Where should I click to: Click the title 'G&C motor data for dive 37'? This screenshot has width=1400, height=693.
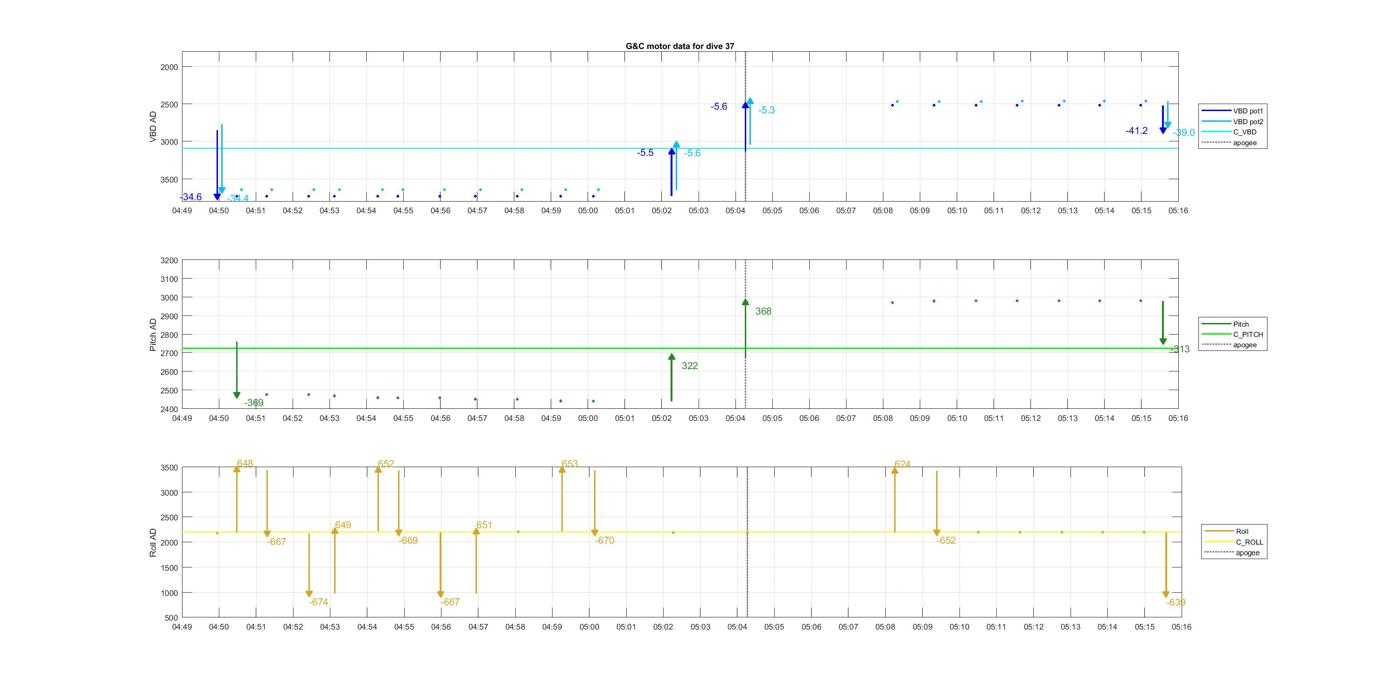(680, 46)
